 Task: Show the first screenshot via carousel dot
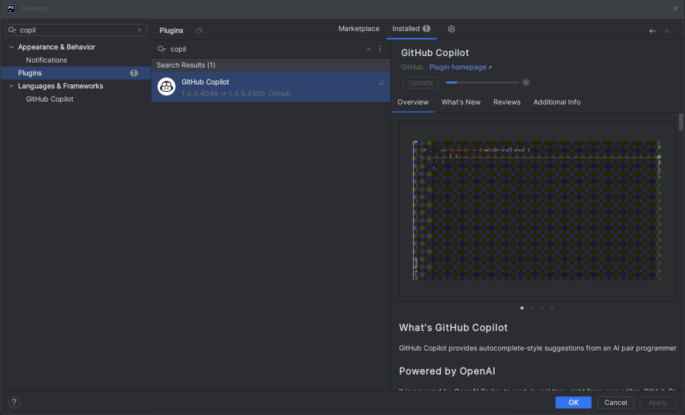click(522, 308)
